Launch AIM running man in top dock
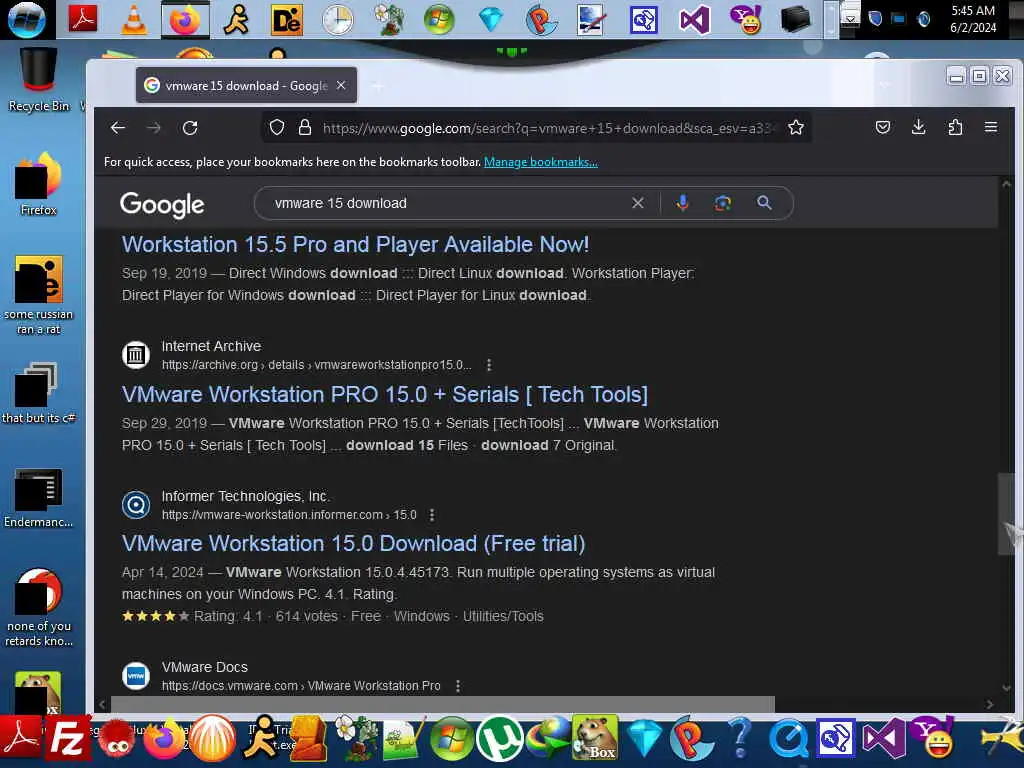Viewport: 1024px width, 768px height. 236,20
